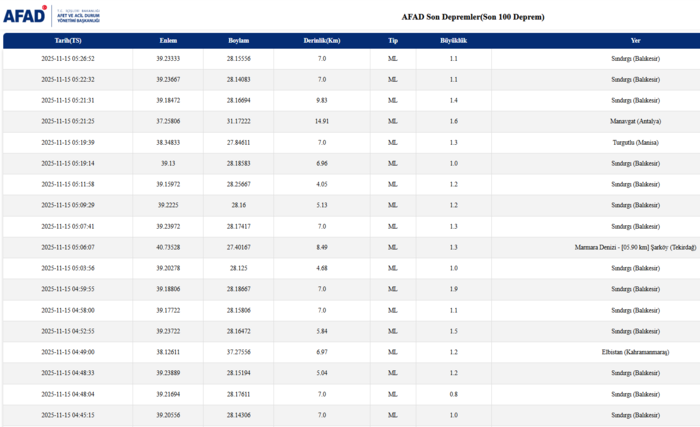Click the 2025-11-15 05:26:52 timestamp
700x427 pixels.
click(x=68, y=59)
